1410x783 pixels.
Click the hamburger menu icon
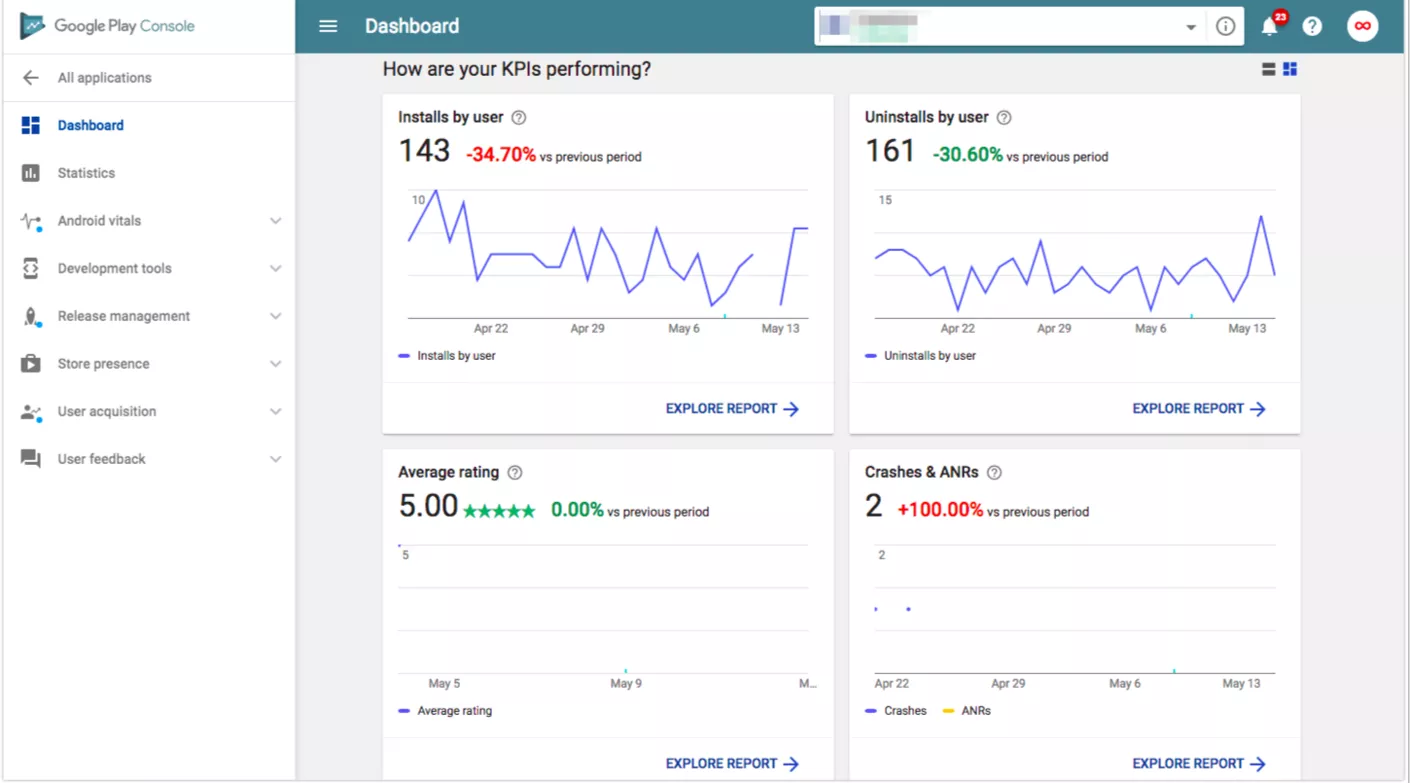pos(328,26)
